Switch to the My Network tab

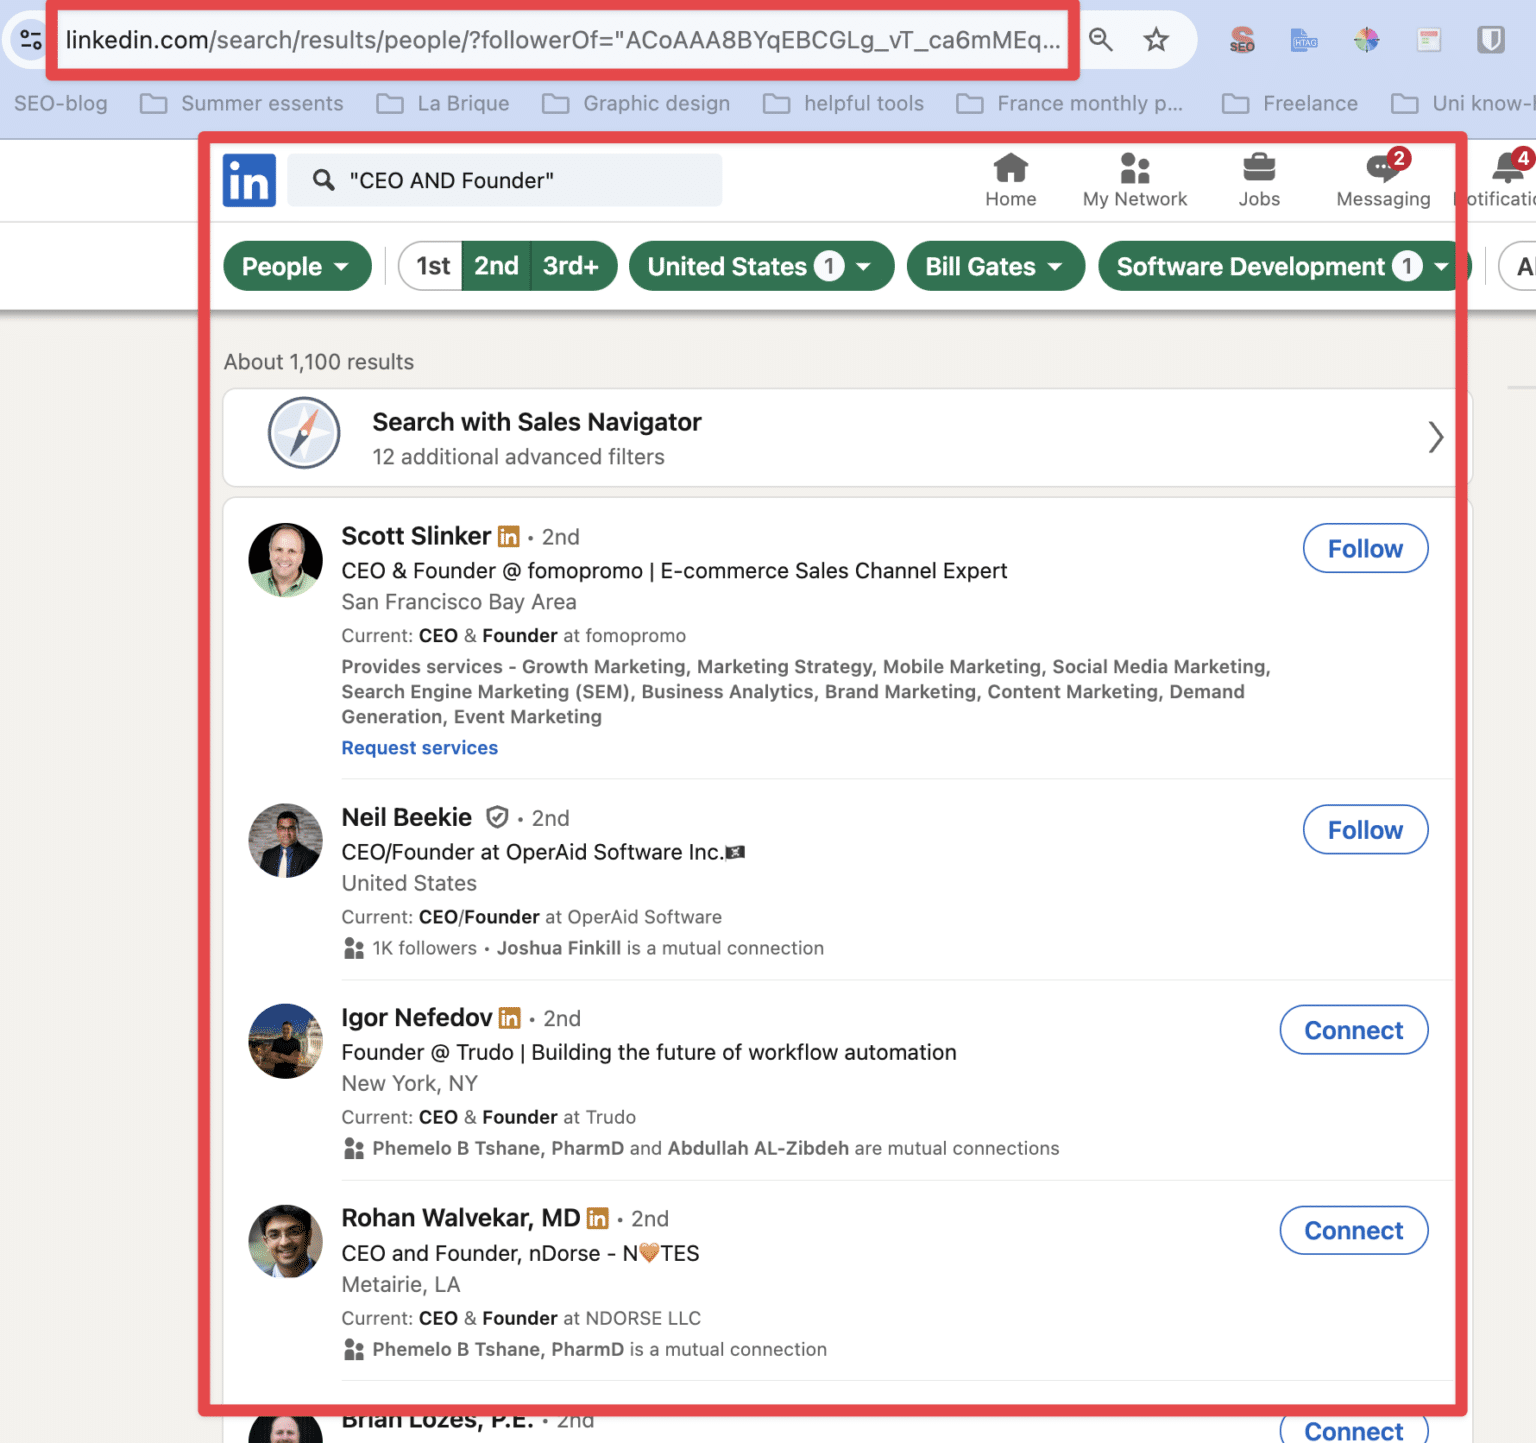(x=1134, y=180)
